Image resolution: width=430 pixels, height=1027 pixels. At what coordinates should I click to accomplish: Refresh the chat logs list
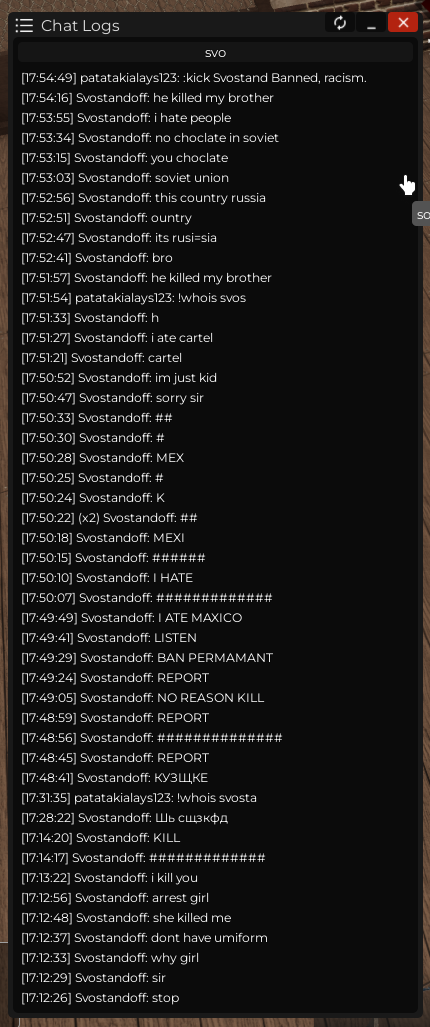coord(340,23)
